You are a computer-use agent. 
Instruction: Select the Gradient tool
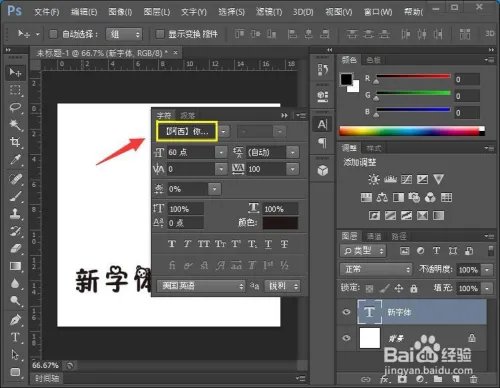click(x=15, y=266)
